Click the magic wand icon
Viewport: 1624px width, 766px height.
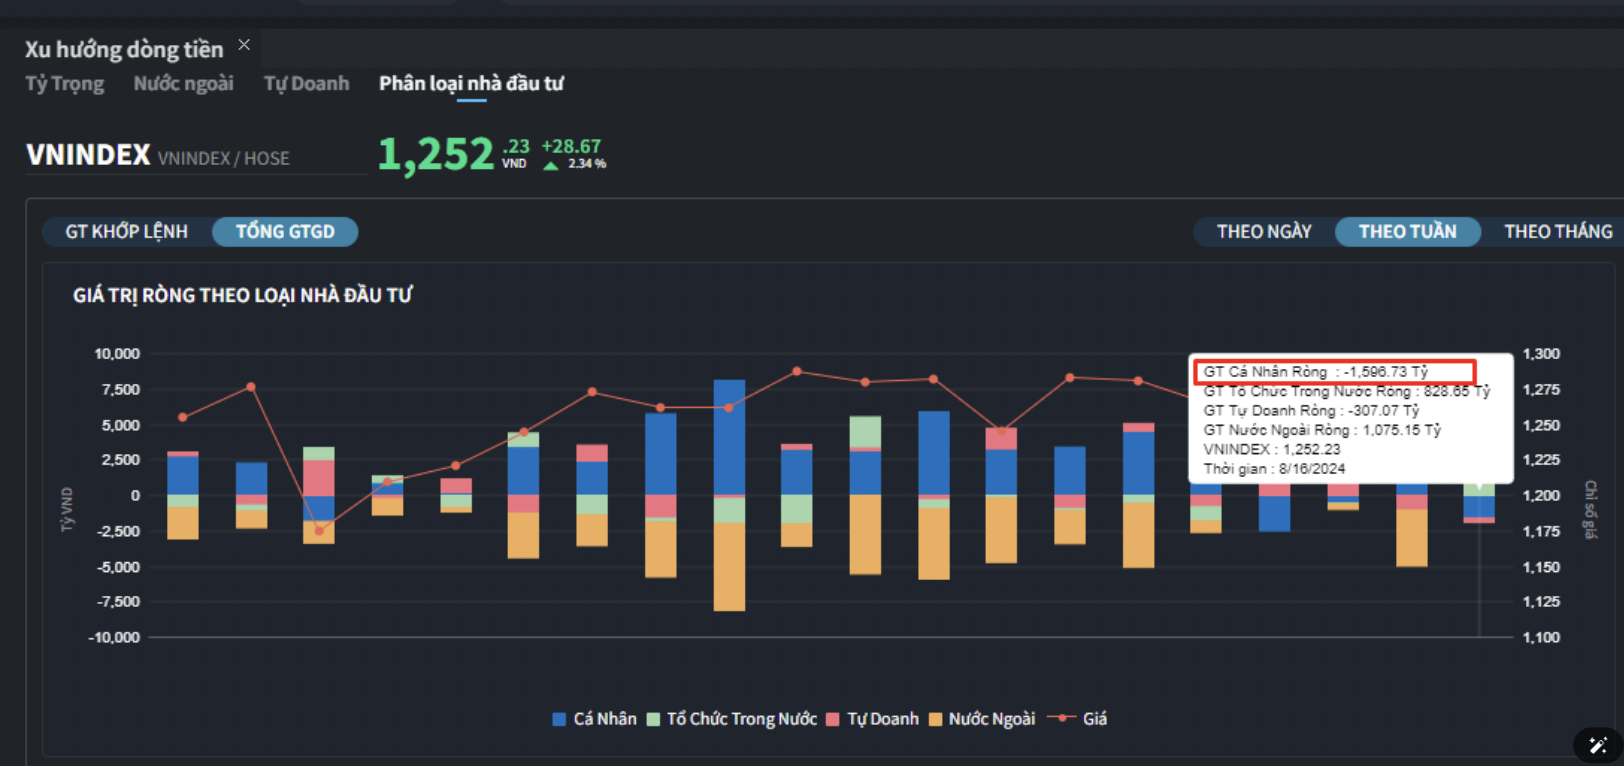click(x=1597, y=745)
